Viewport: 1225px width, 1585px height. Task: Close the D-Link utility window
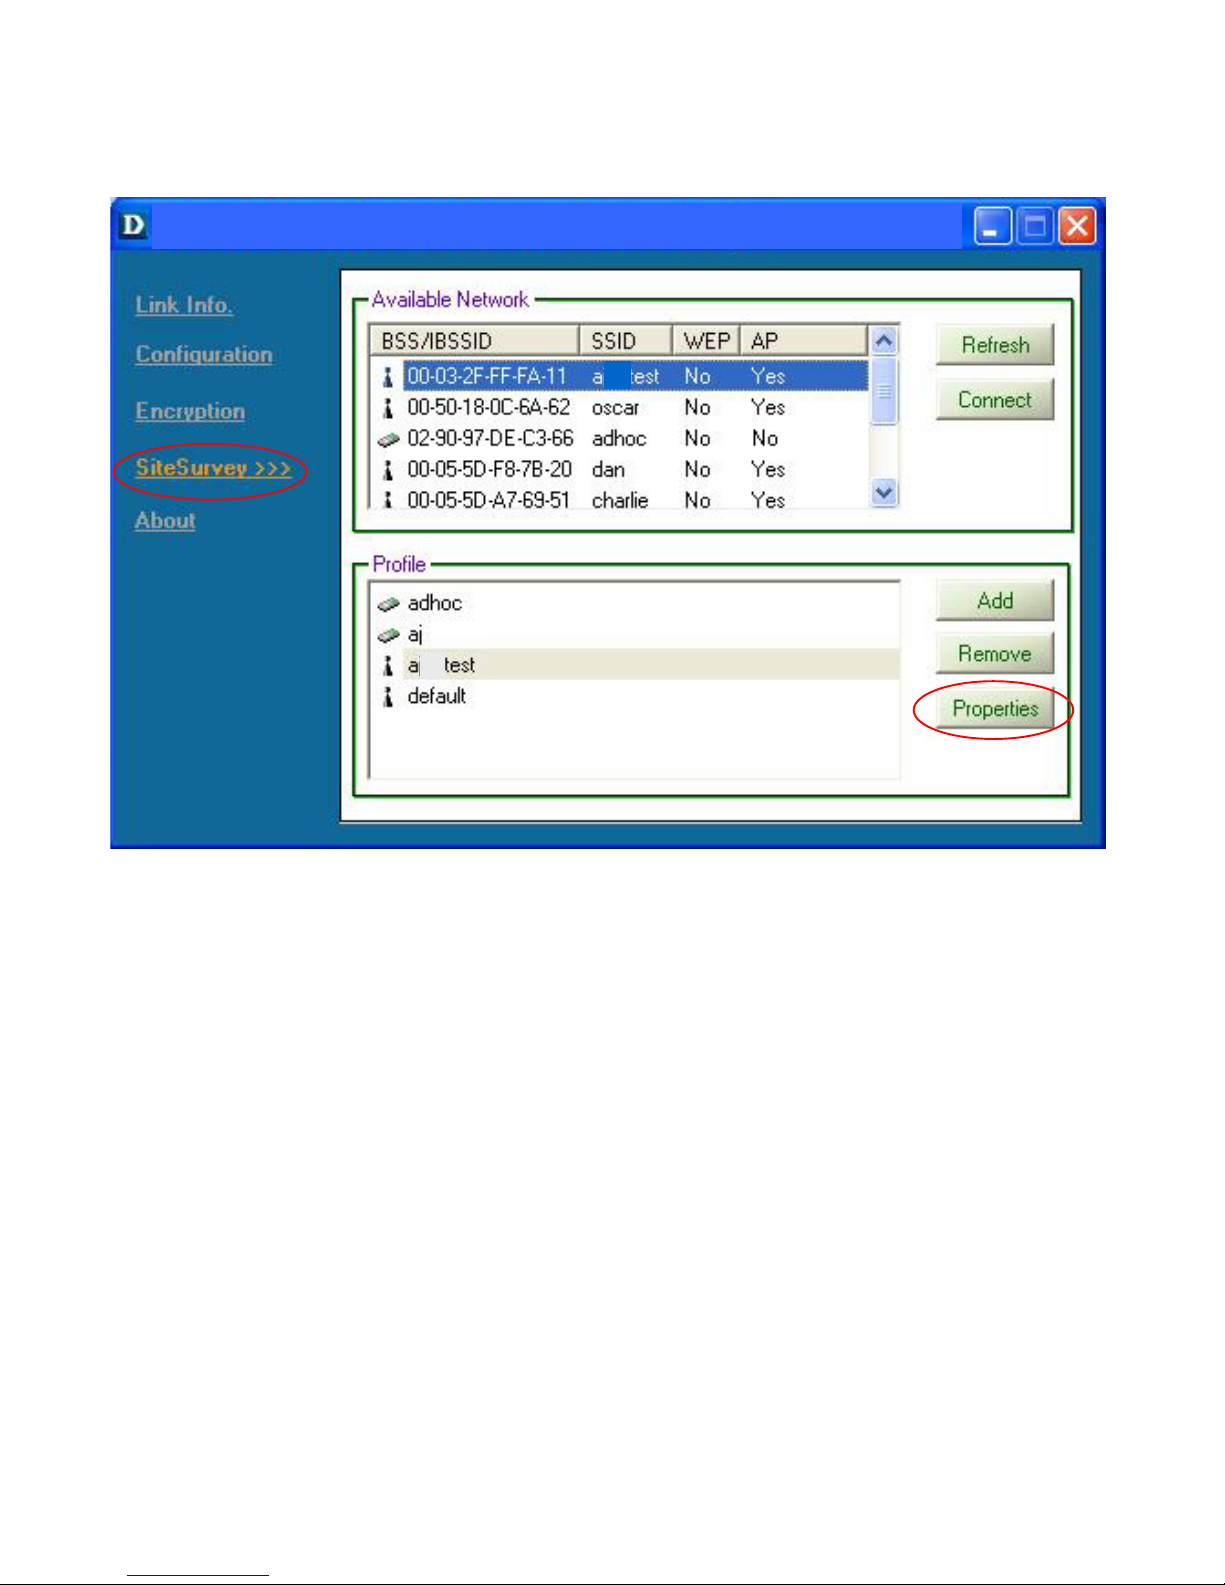[1077, 227]
